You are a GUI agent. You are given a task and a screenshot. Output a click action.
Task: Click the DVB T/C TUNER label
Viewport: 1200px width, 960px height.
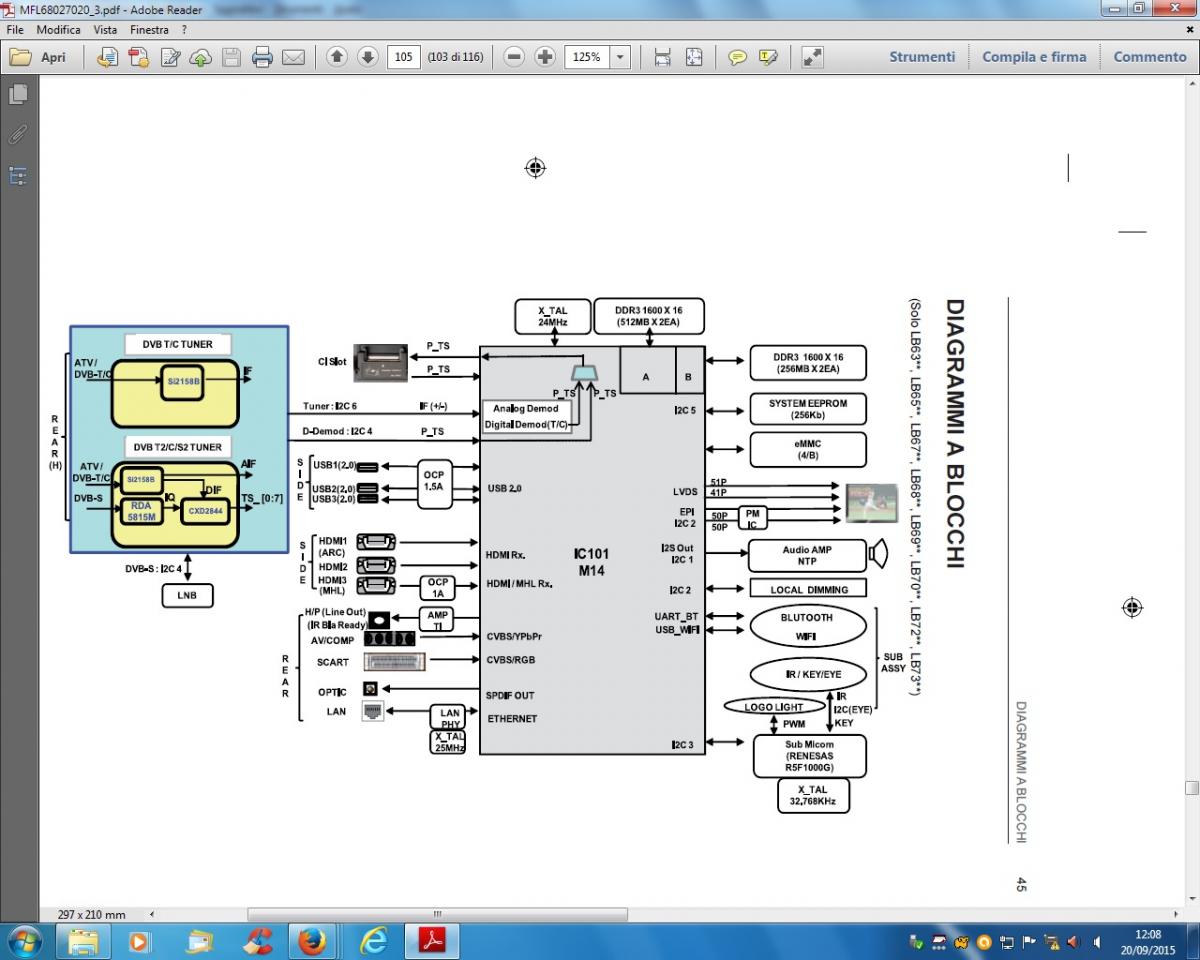click(177, 344)
